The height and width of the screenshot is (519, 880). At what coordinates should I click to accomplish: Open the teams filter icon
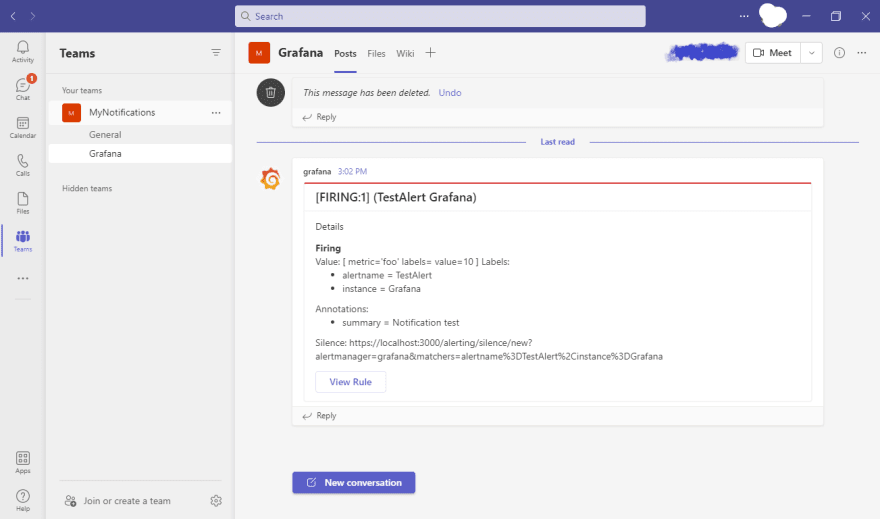(x=216, y=53)
